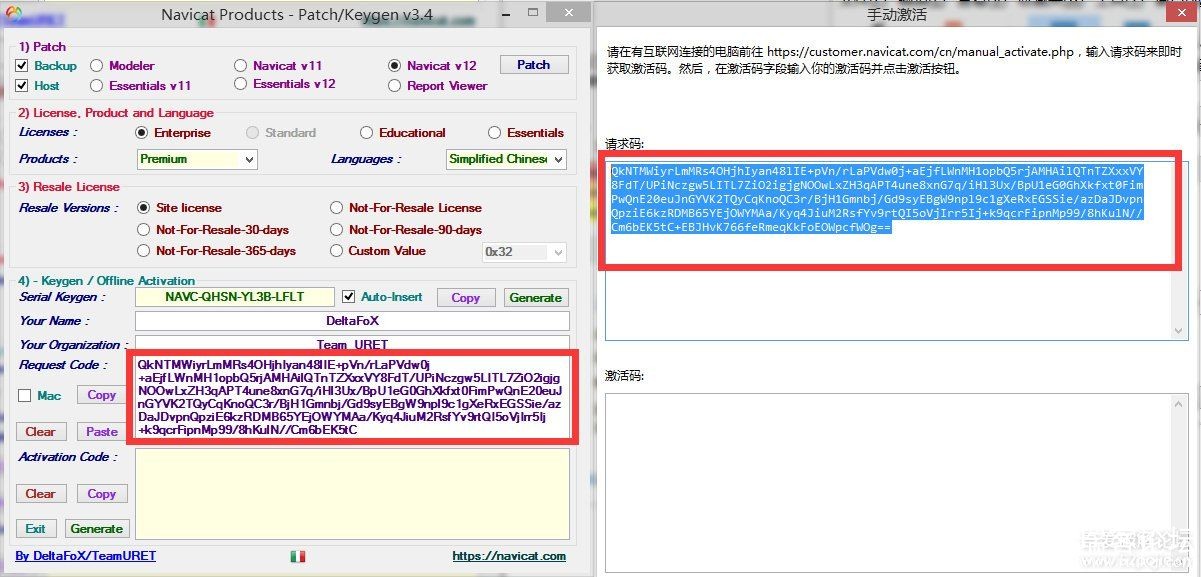Select the Custom Value radio option

click(336, 251)
